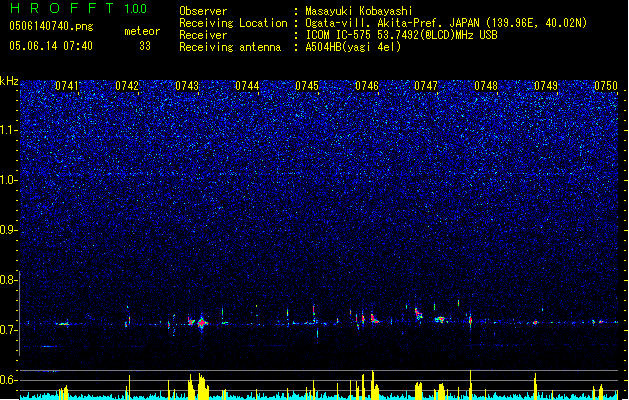Click the 0743 time marker

187,86
